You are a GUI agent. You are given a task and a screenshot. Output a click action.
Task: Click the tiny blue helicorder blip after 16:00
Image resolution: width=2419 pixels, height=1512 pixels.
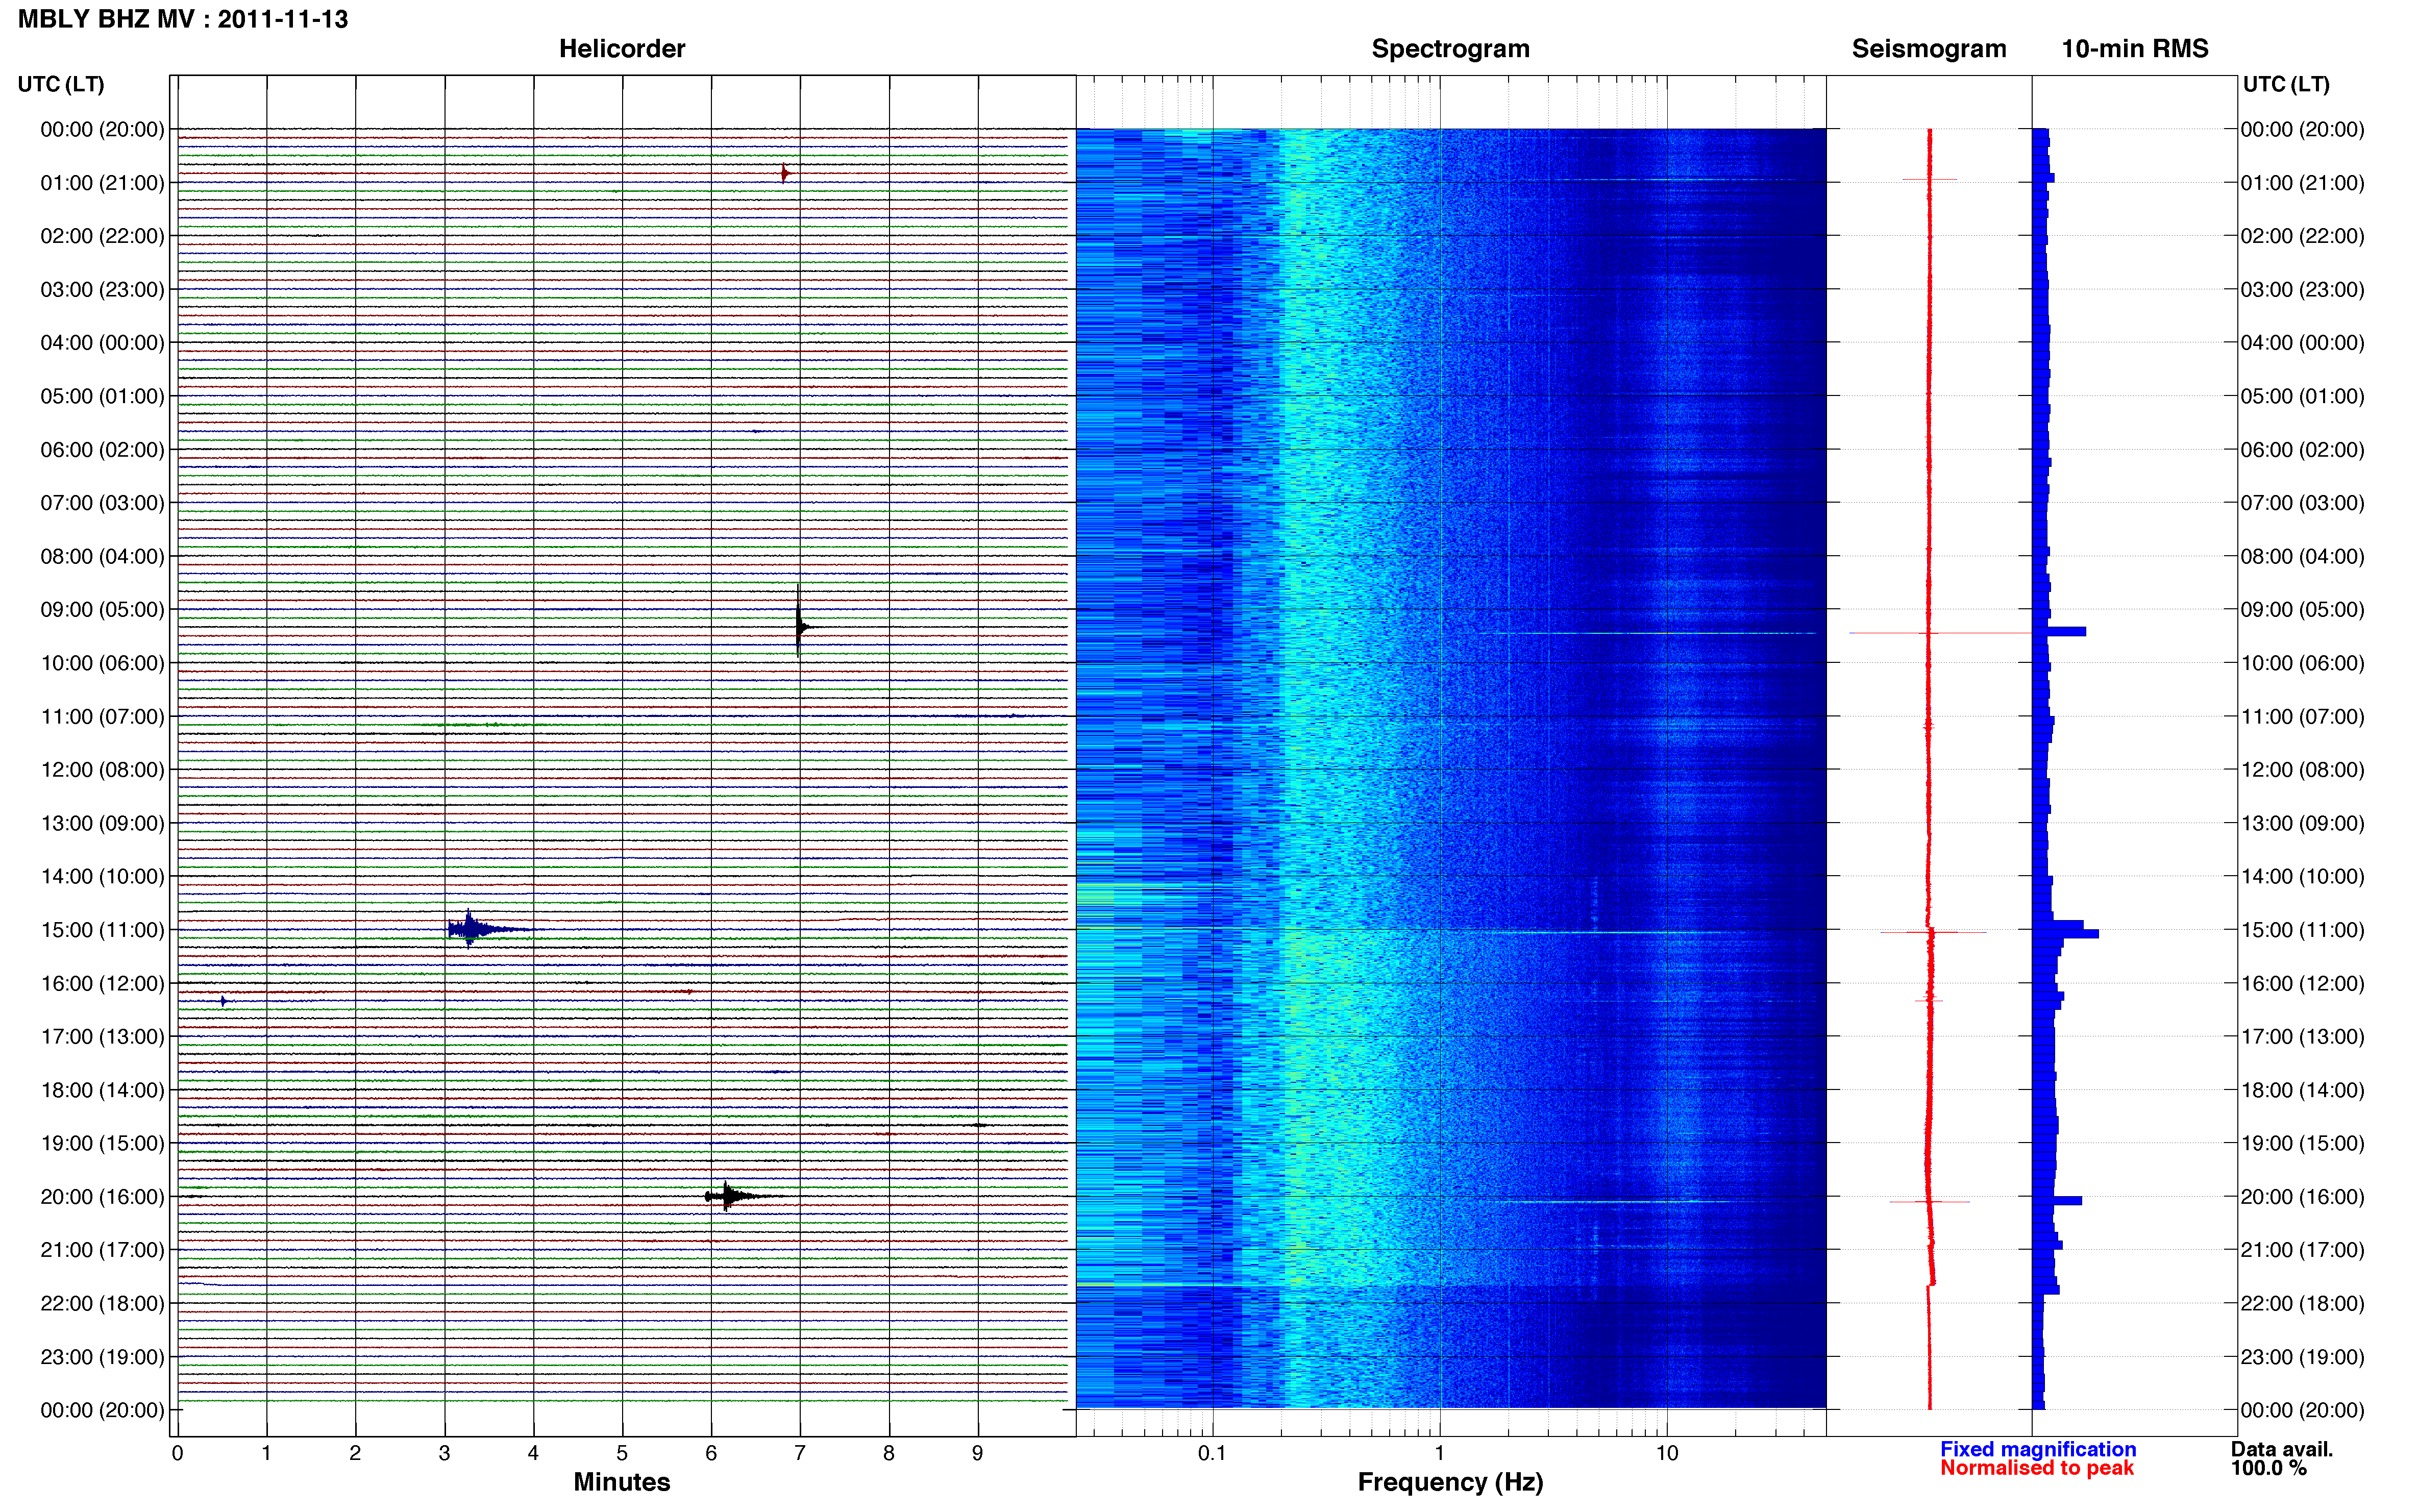point(223,1001)
